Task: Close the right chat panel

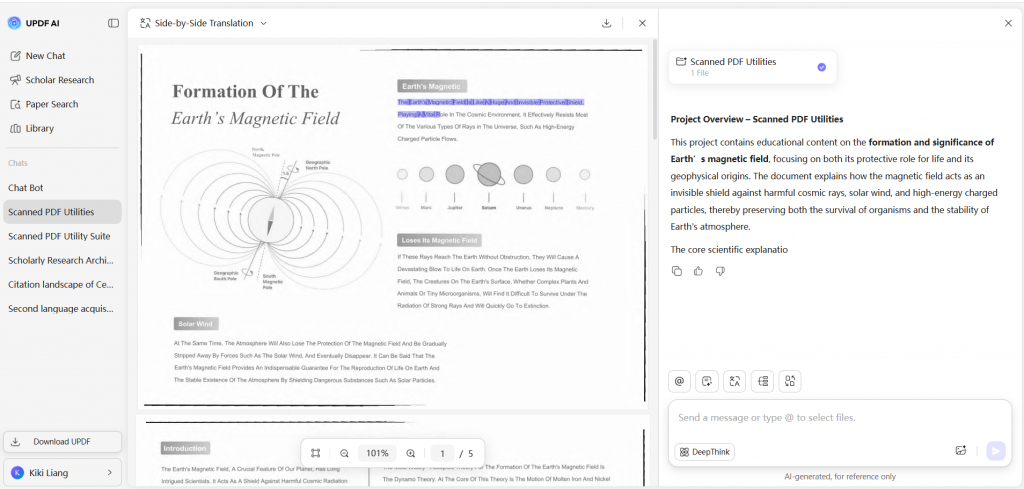Action: (x=1008, y=23)
